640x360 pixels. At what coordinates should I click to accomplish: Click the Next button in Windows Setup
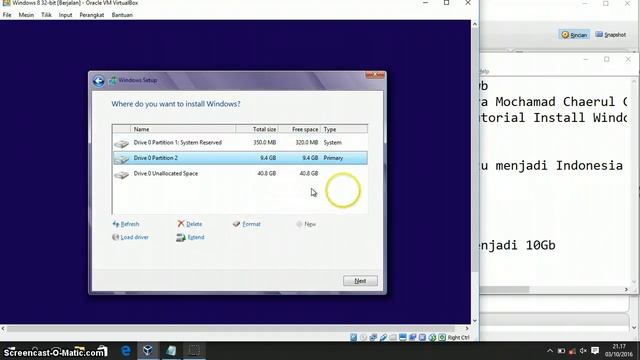[x=360, y=281]
